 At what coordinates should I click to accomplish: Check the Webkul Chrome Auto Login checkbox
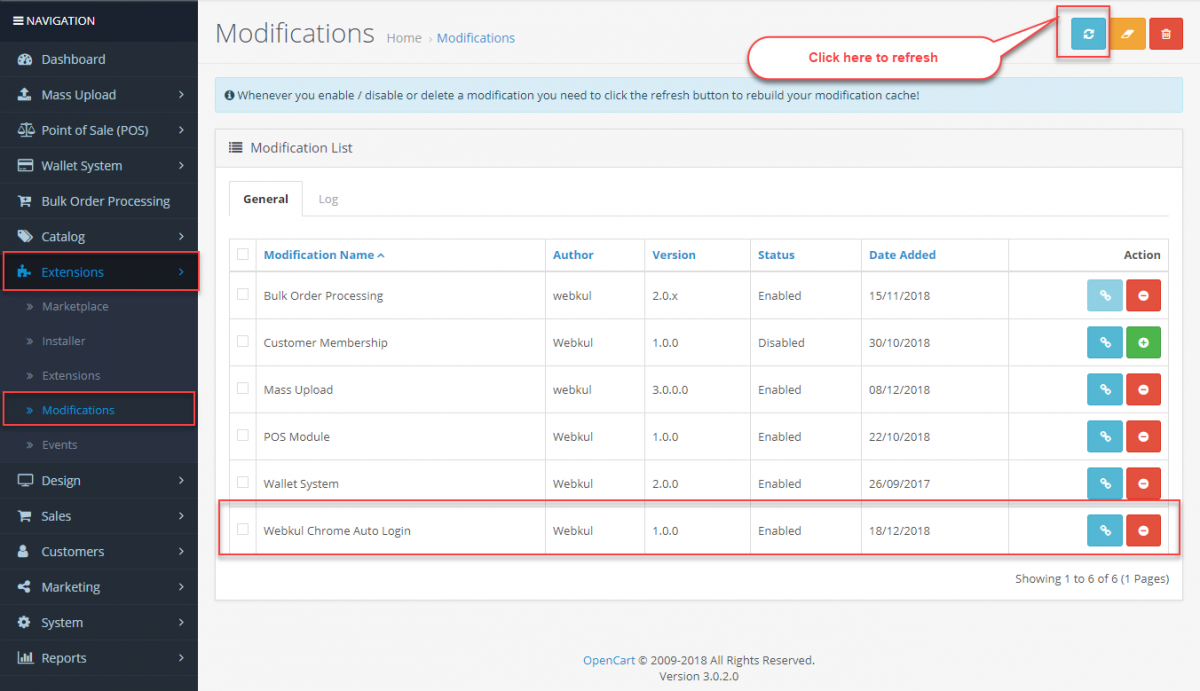243,530
